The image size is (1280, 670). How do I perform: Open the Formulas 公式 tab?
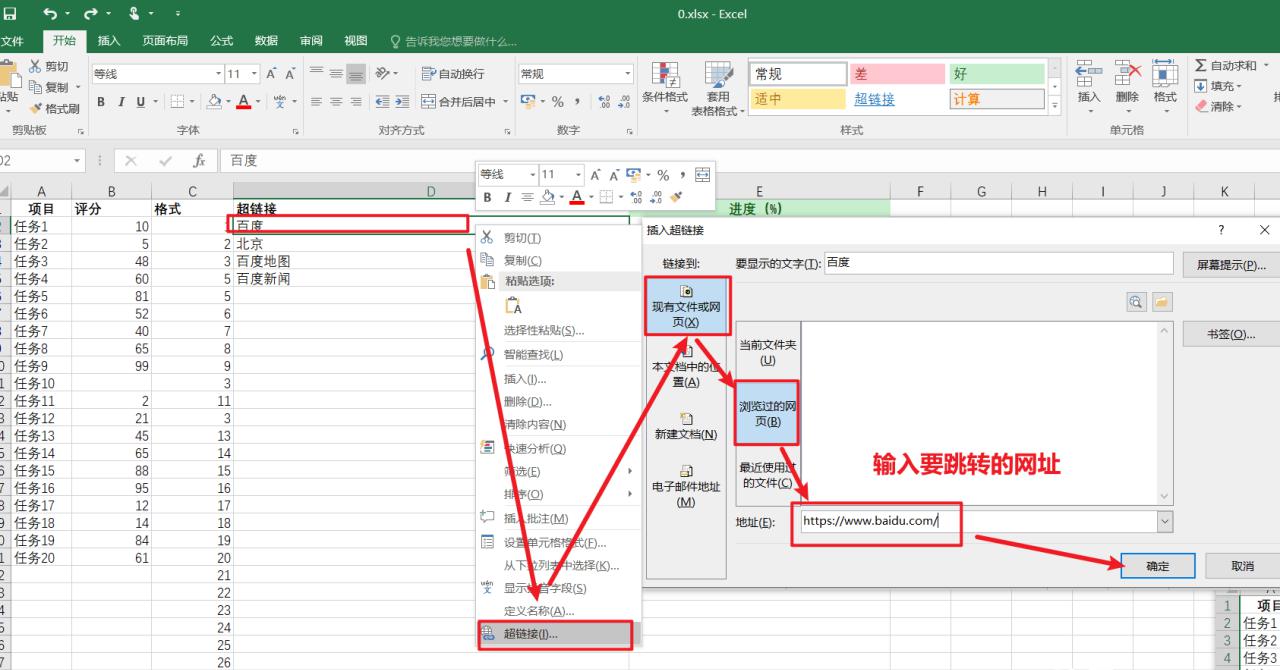click(221, 41)
